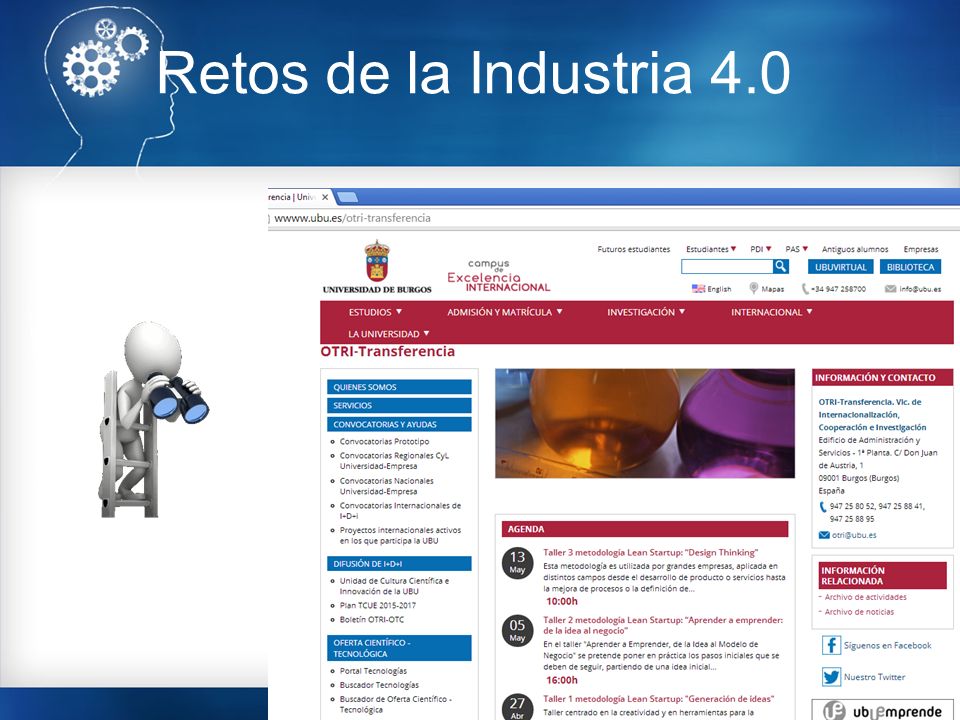The width and height of the screenshot is (960, 720).
Task: Open Buscador de Oferta Científico - Tecnológica
Action: point(396,704)
